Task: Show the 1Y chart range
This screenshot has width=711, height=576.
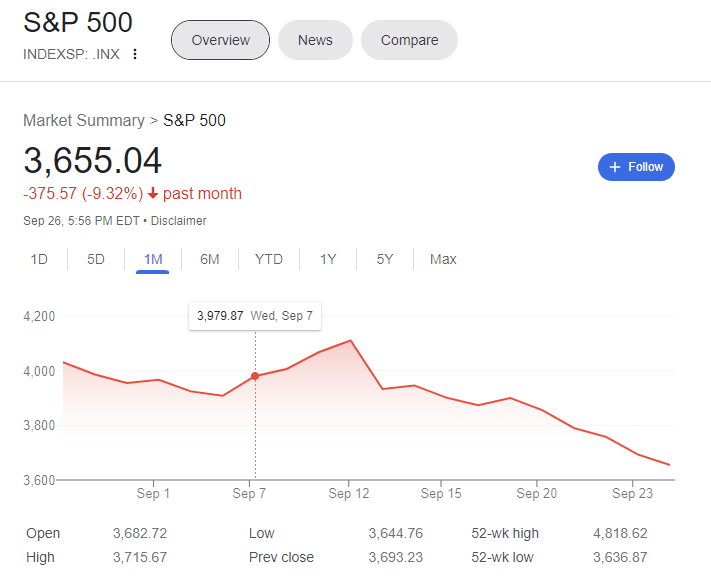Action: coord(328,259)
